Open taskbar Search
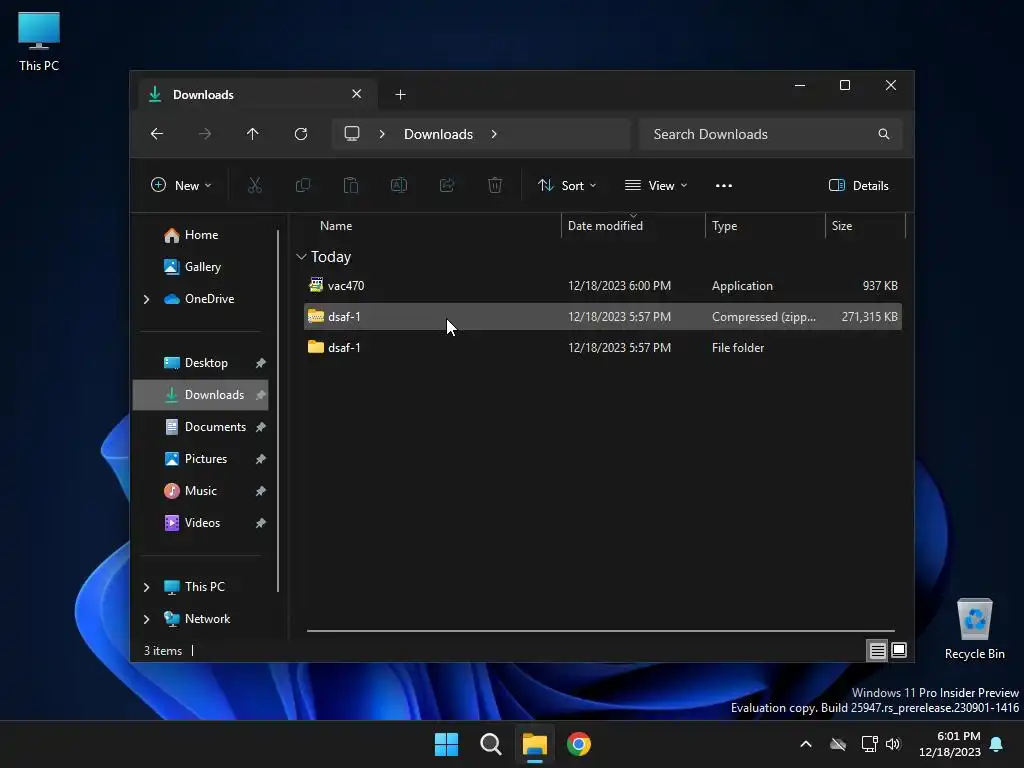Viewport: 1024px width, 768px height. click(490, 744)
